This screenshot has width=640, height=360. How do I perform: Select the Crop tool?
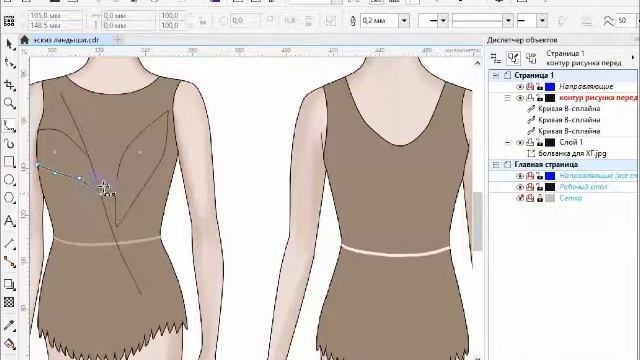9,84
